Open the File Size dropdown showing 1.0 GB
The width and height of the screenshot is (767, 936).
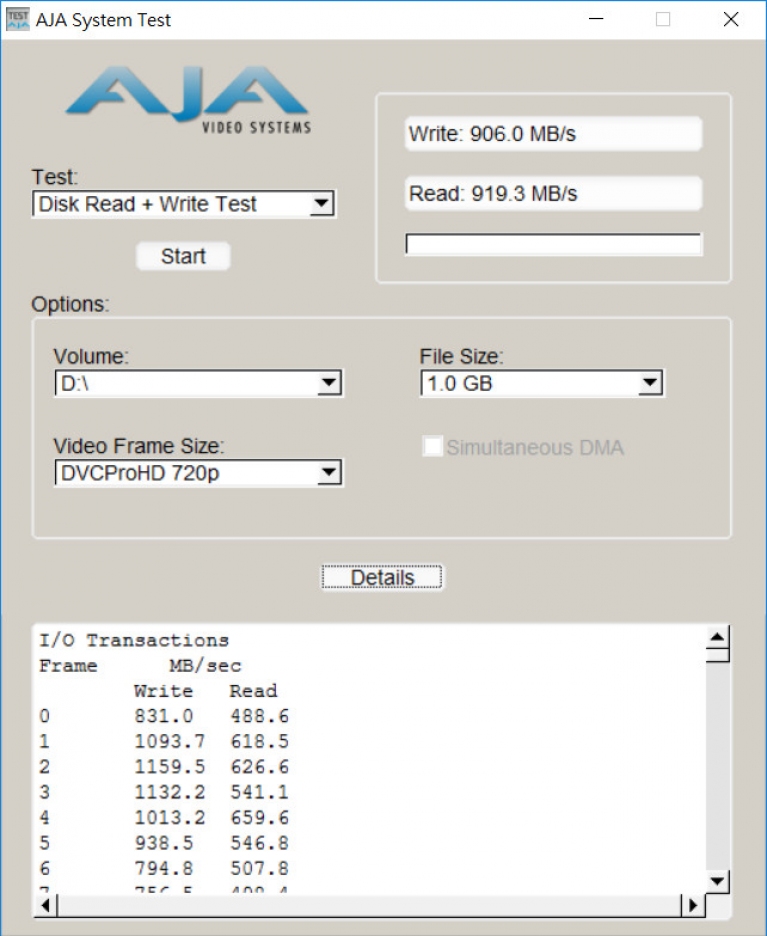click(542, 383)
